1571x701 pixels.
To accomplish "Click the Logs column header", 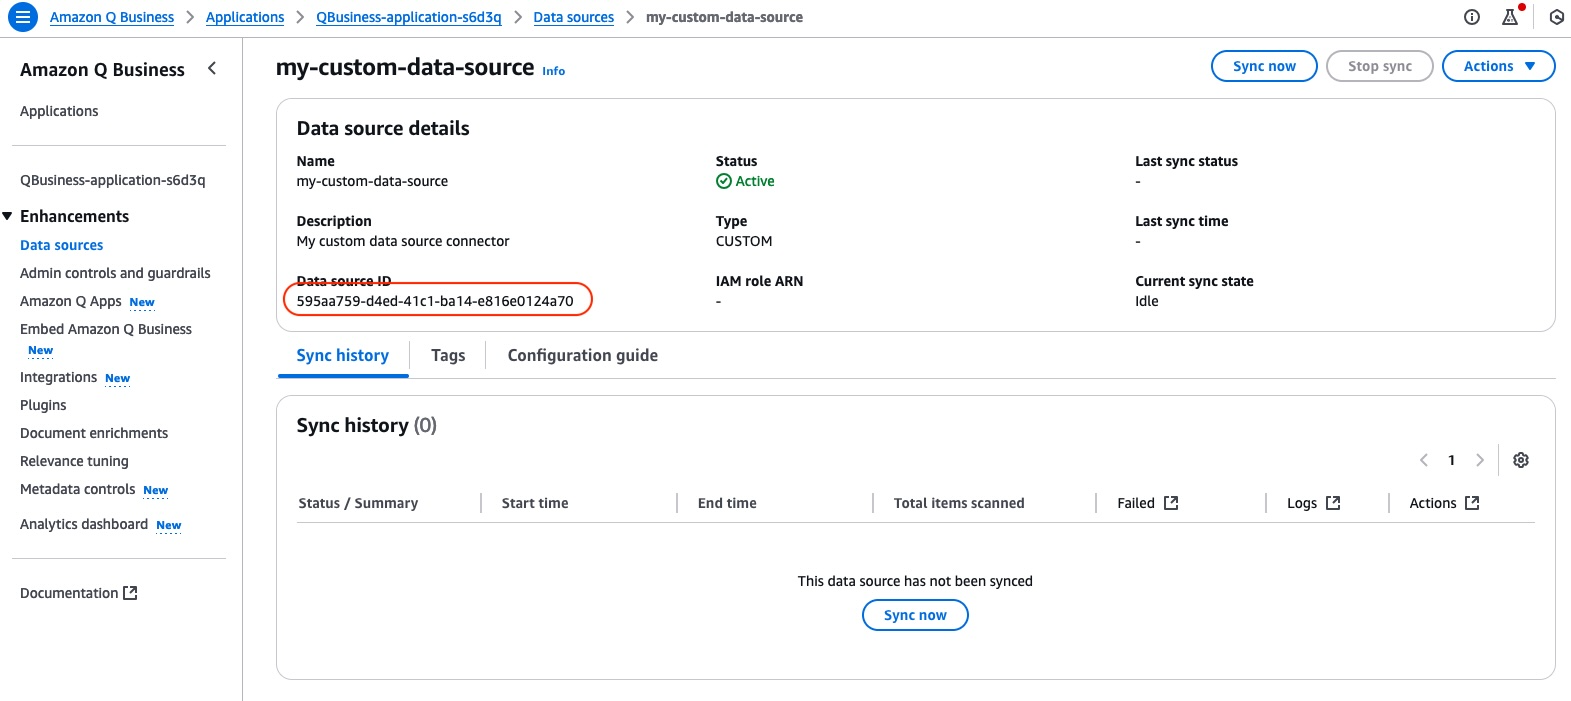I will [x=1302, y=503].
